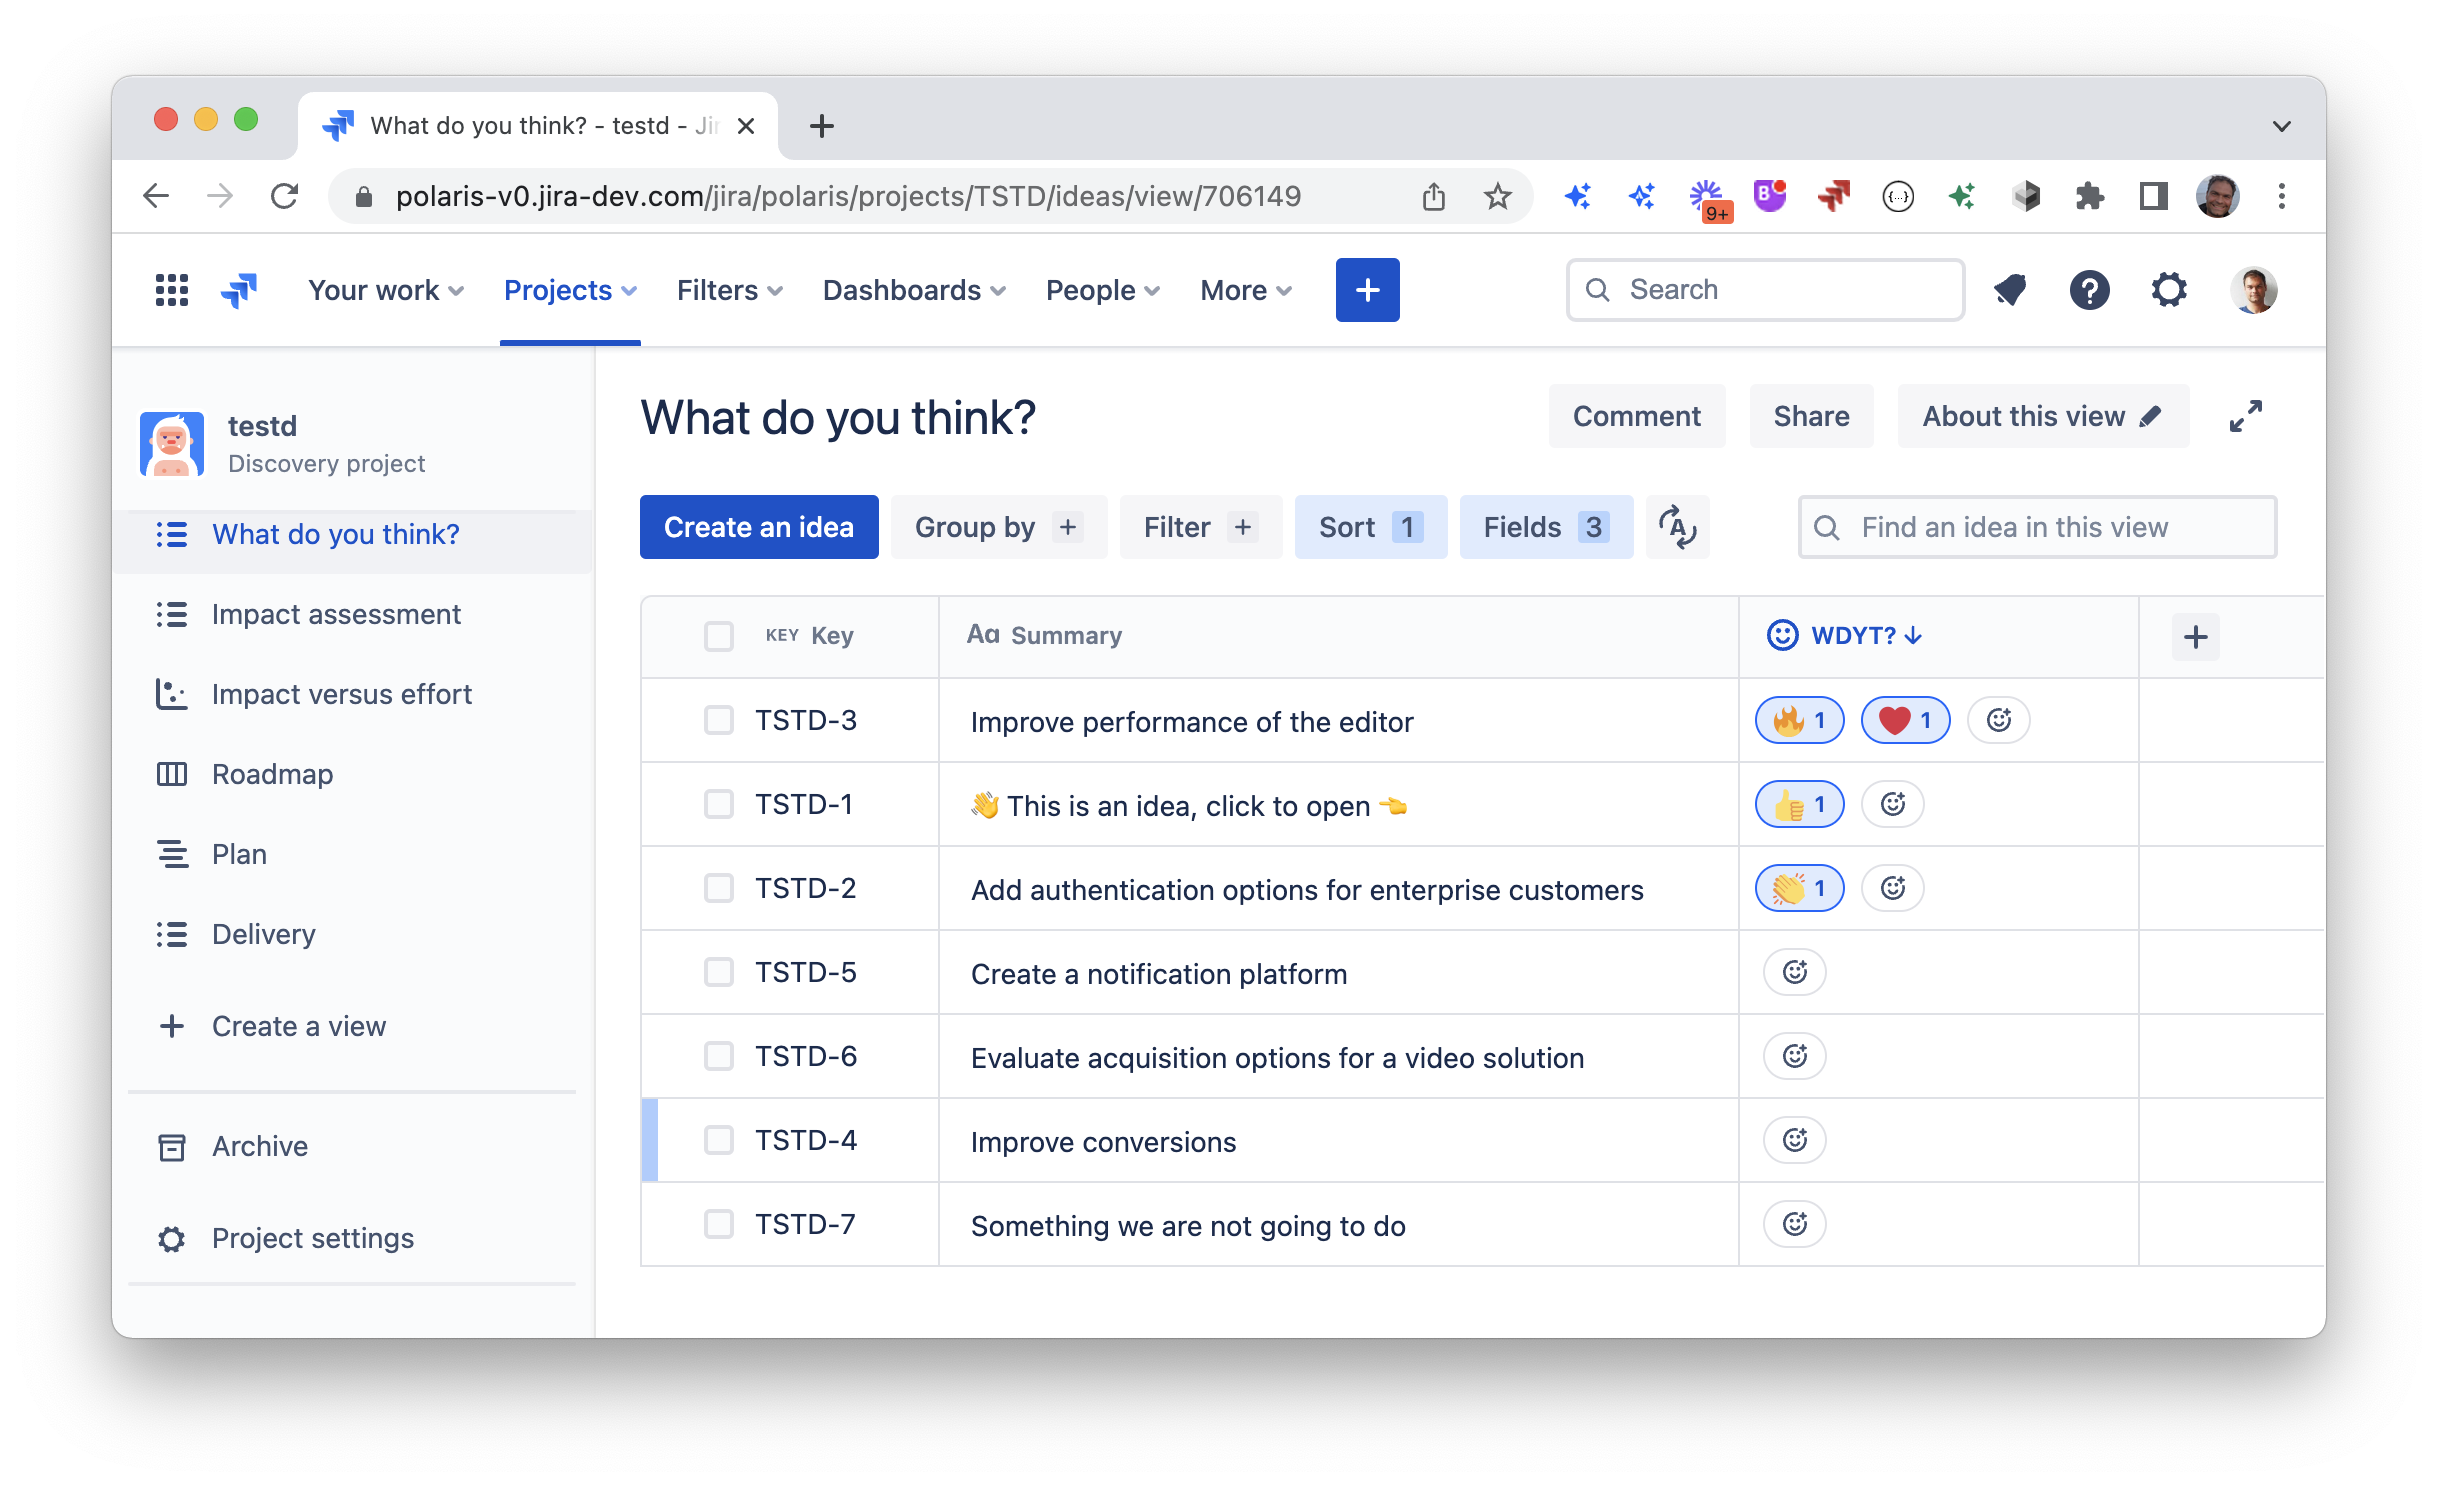Screen dimensions: 2438x1486
Task: Open the help question mark icon
Action: coord(2089,290)
